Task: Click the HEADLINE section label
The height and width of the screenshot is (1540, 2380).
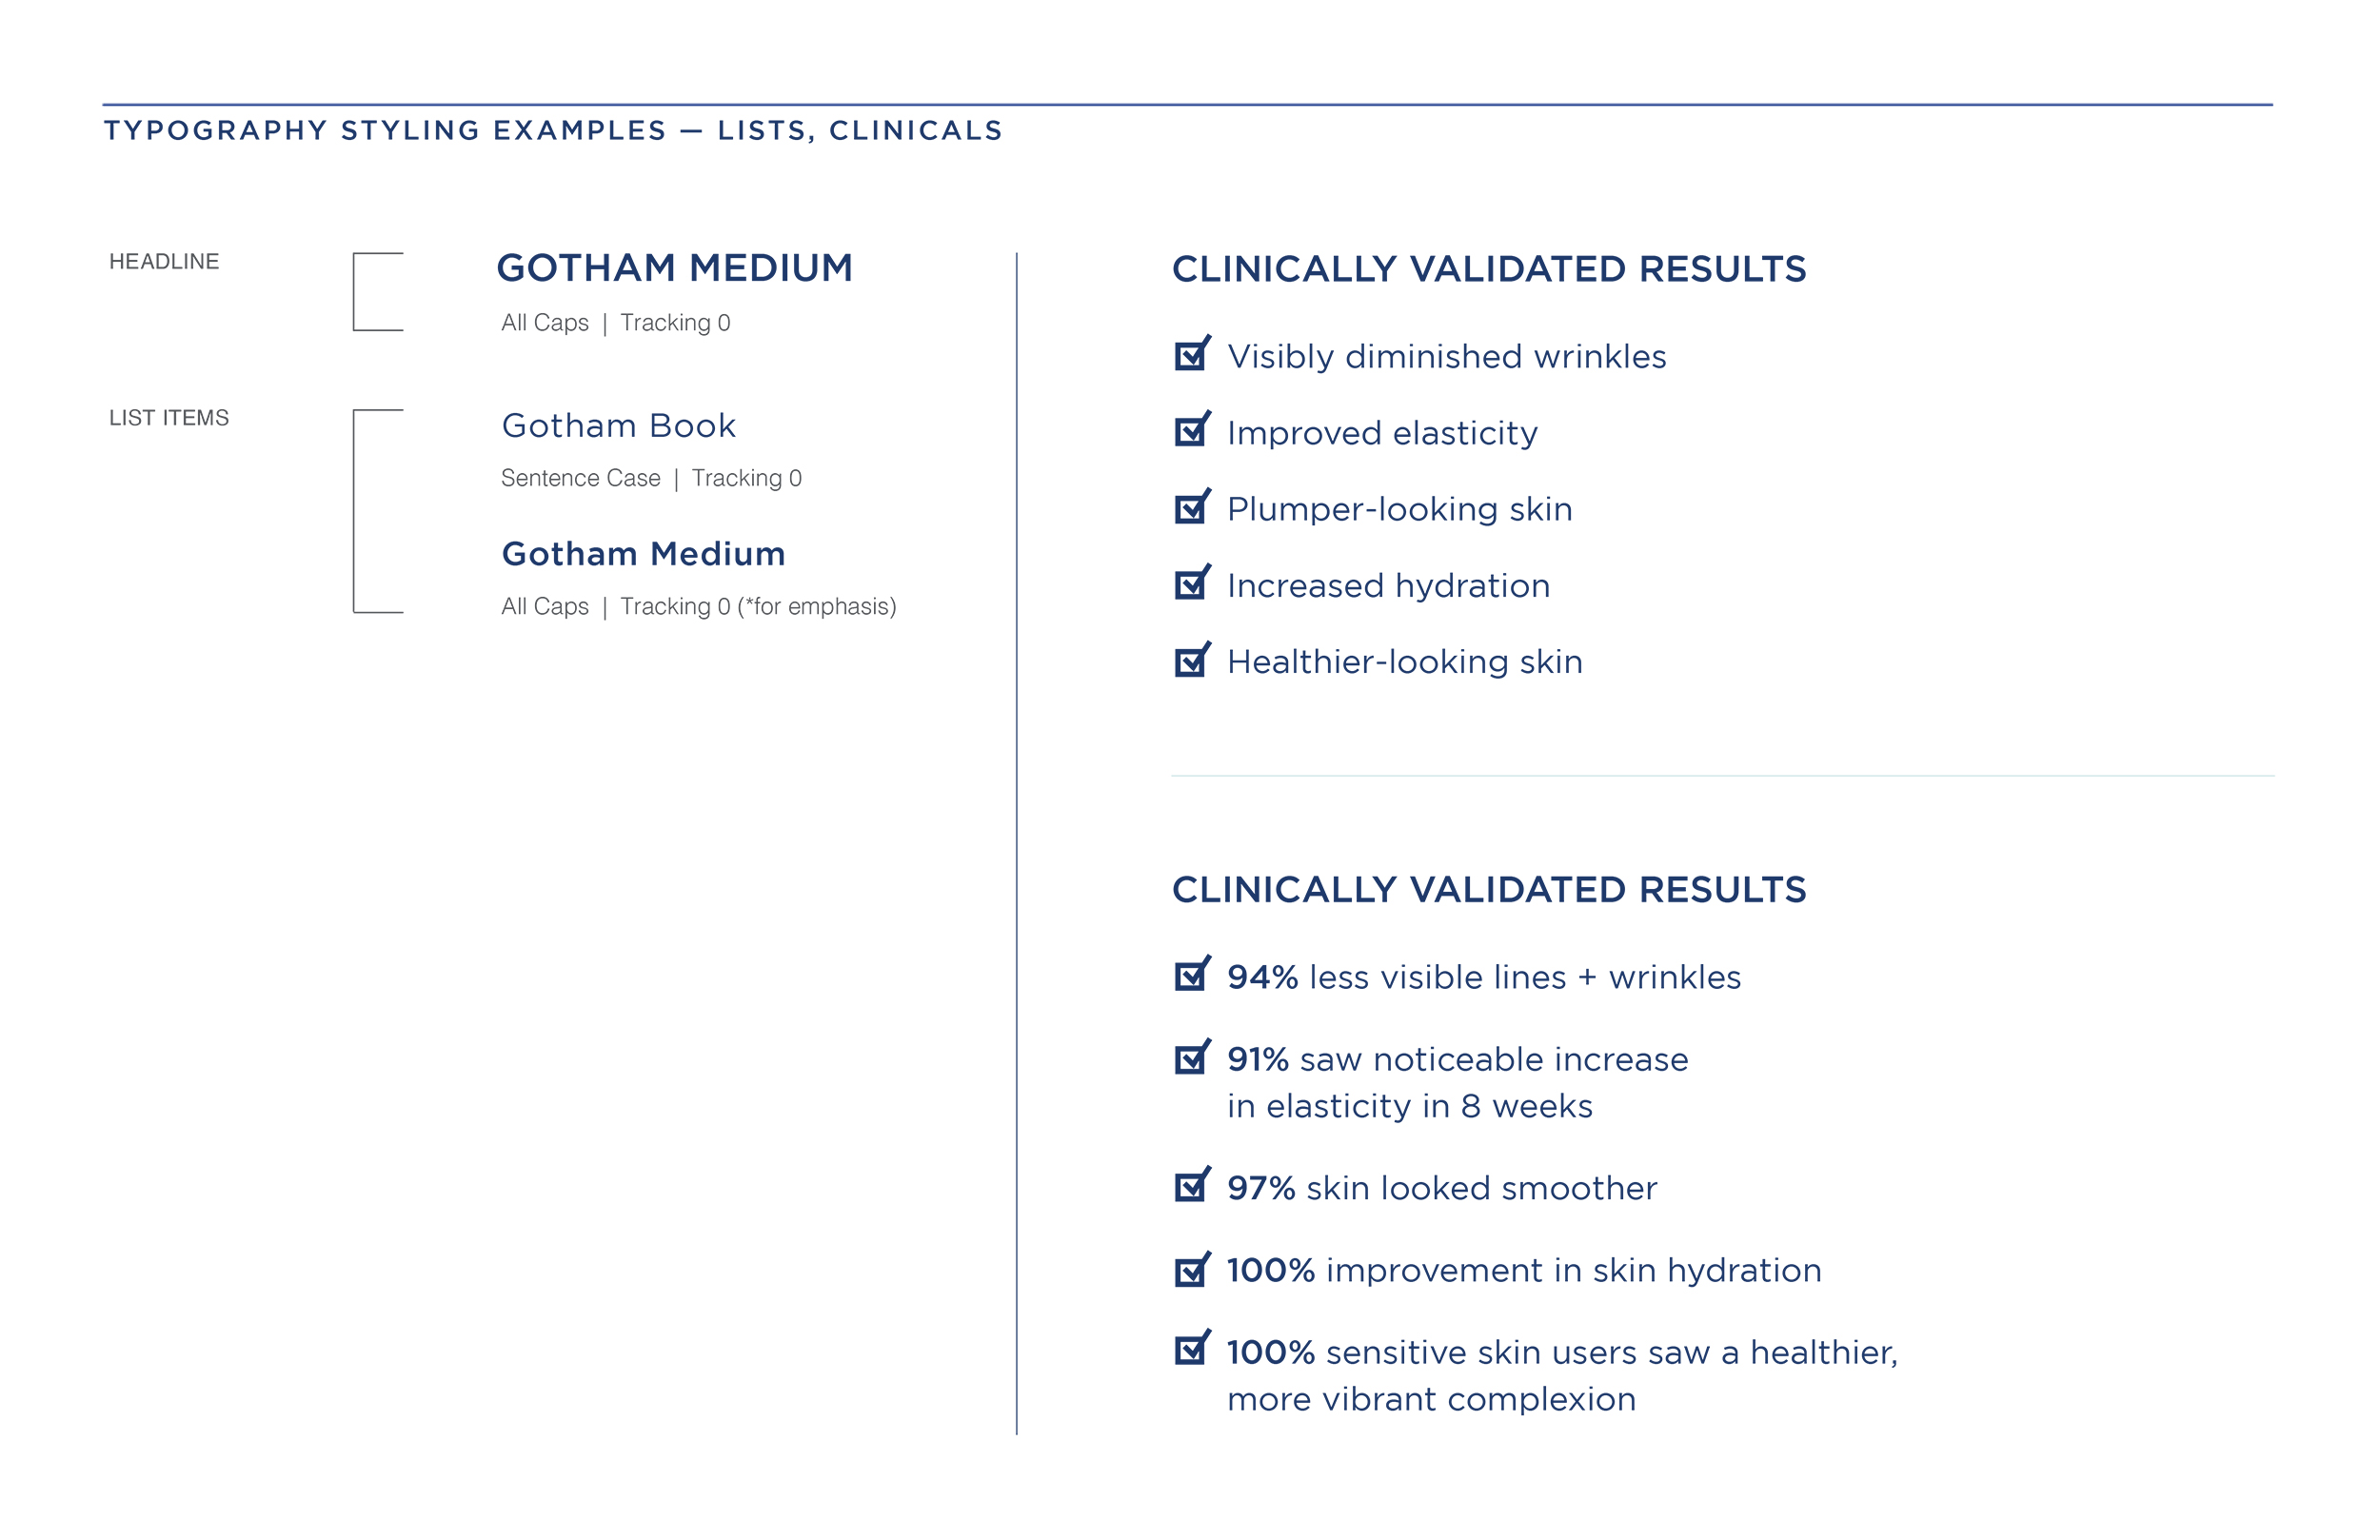Action: (x=164, y=262)
